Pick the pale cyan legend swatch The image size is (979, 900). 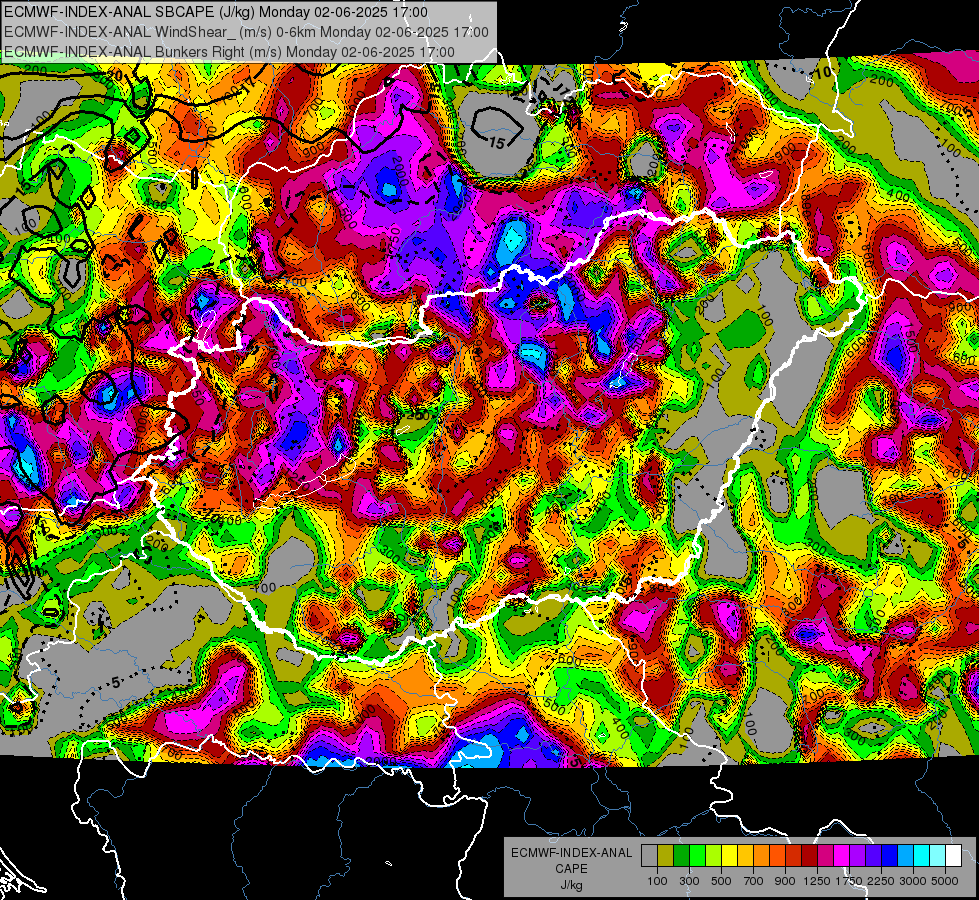point(938,855)
